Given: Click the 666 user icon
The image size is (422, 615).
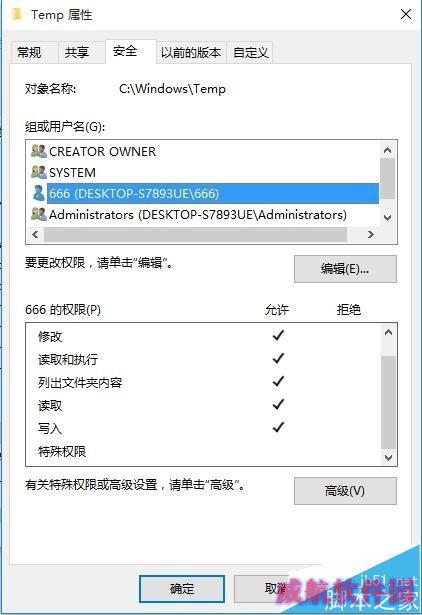Looking at the screenshot, I should click(38, 193).
